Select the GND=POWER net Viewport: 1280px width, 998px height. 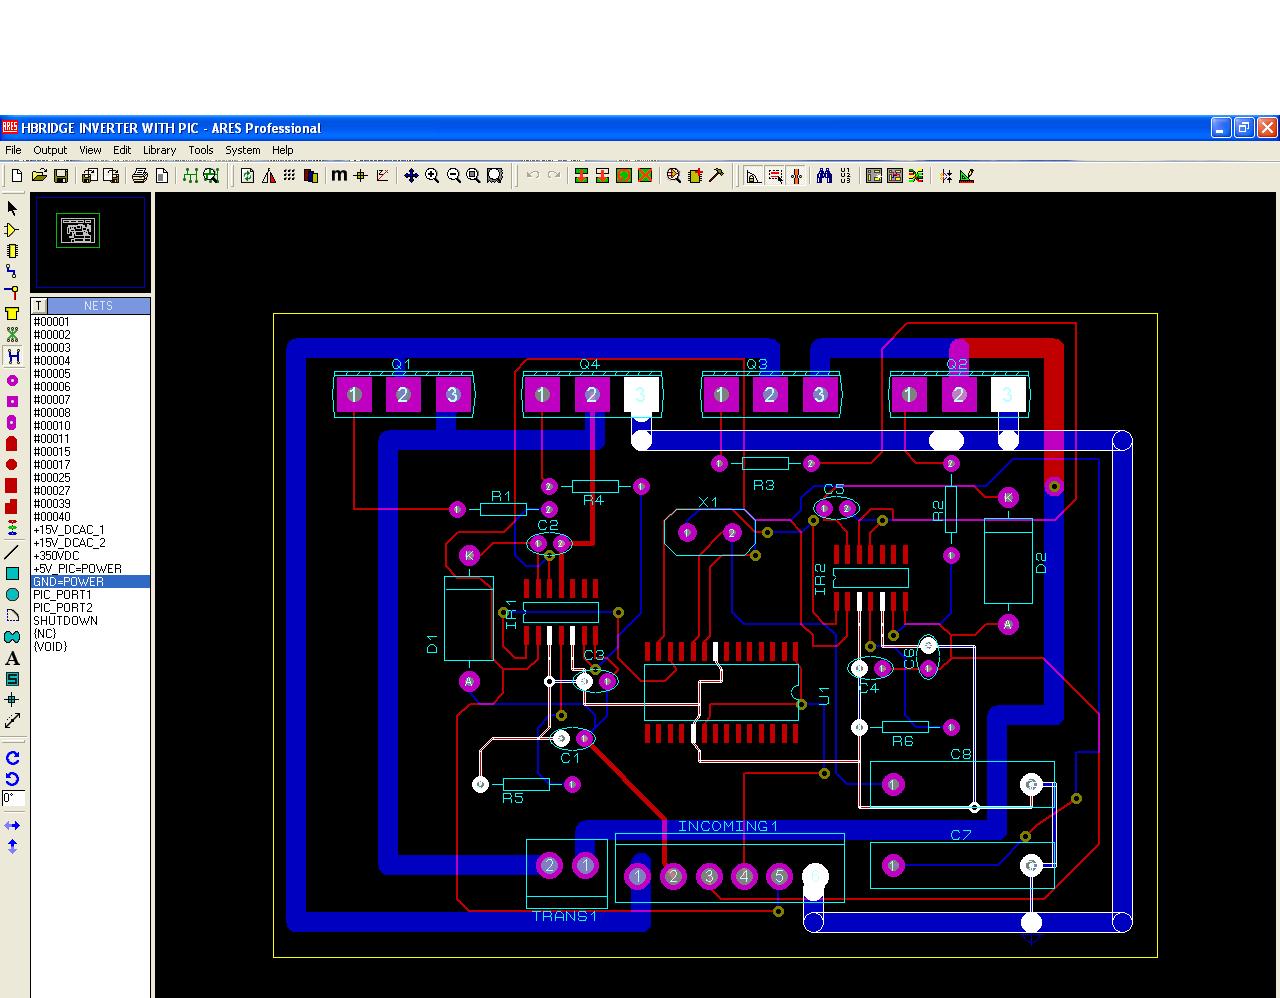point(91,582)
